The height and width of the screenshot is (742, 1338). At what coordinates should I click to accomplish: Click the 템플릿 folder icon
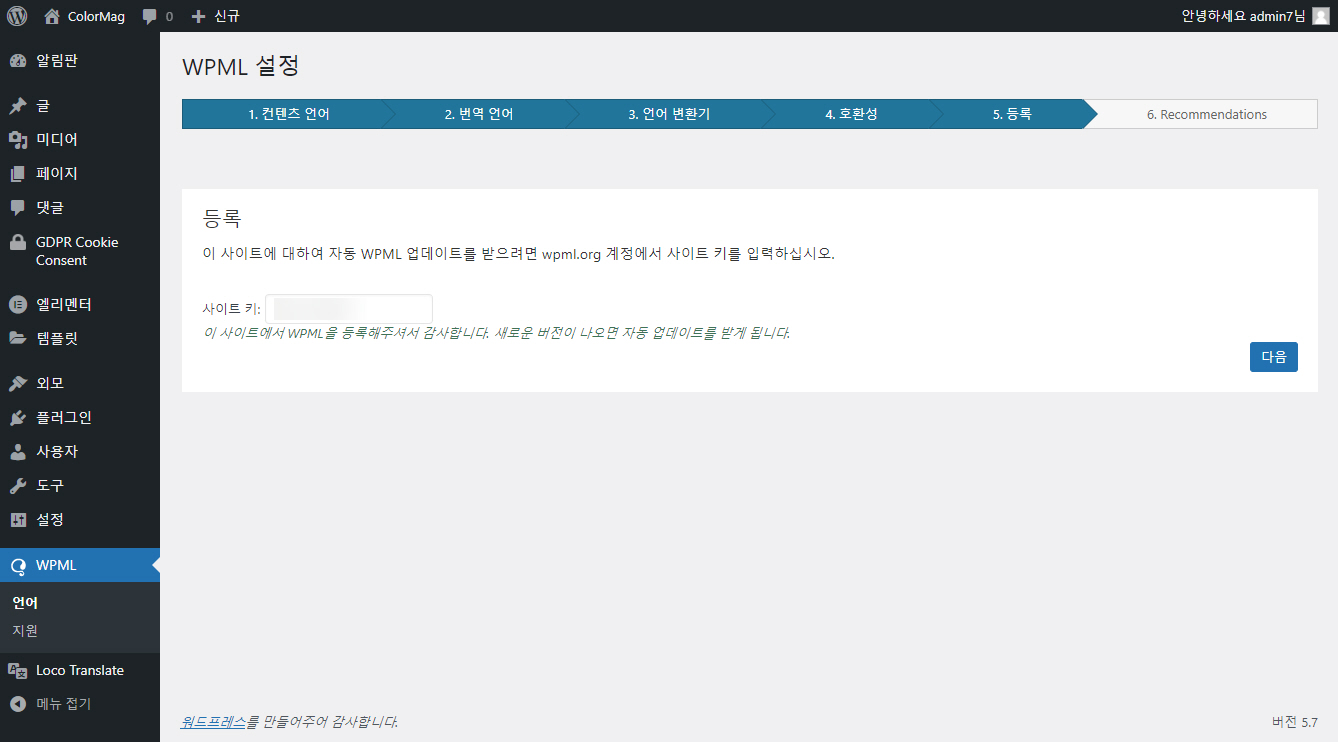[18, 338]
